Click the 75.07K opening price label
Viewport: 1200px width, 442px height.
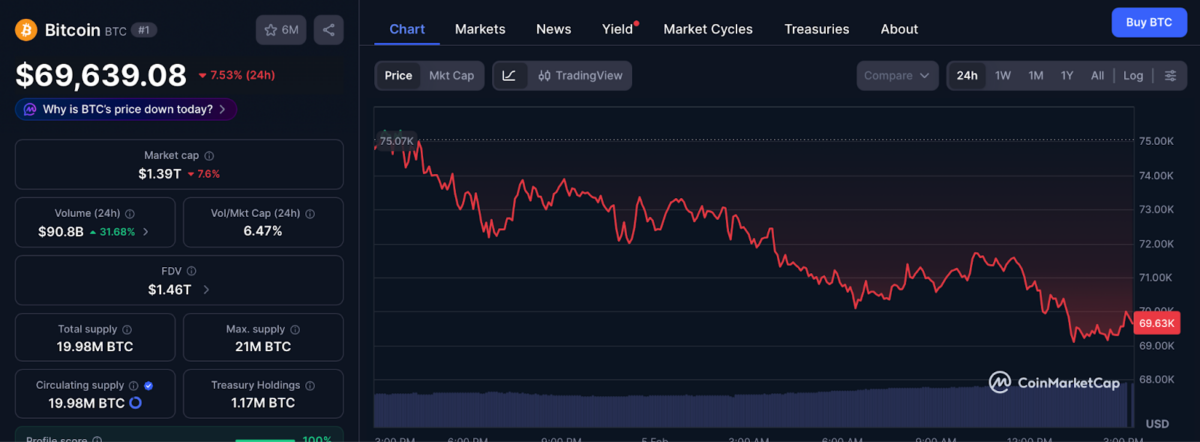coord(397,141)
